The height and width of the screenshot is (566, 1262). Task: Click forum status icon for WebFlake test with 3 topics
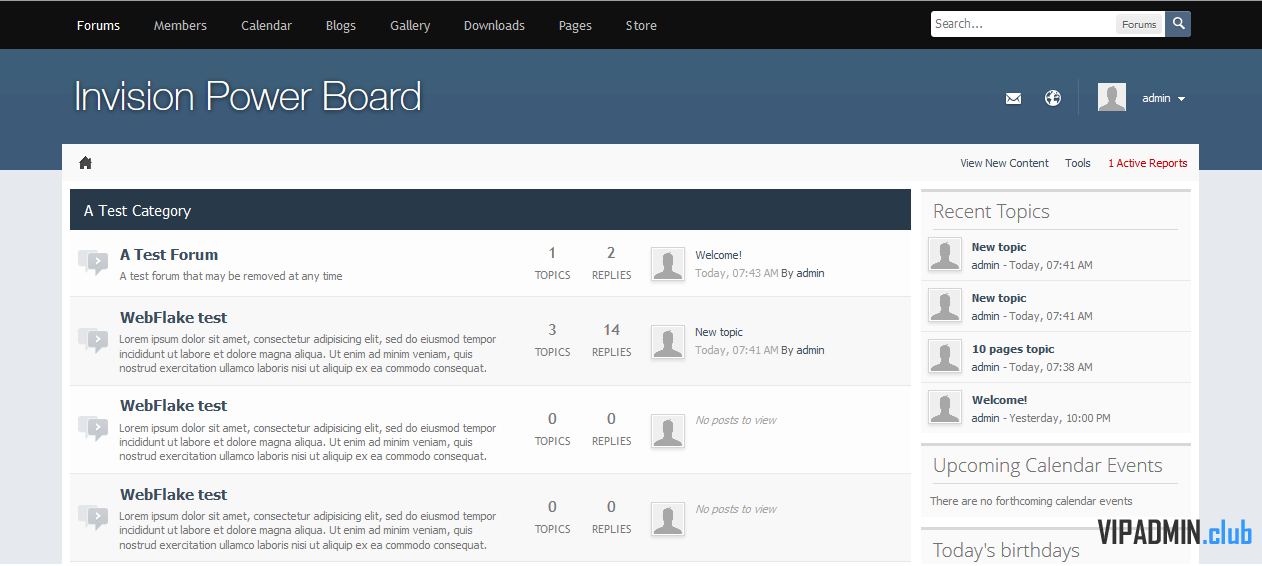coord(93,341)
